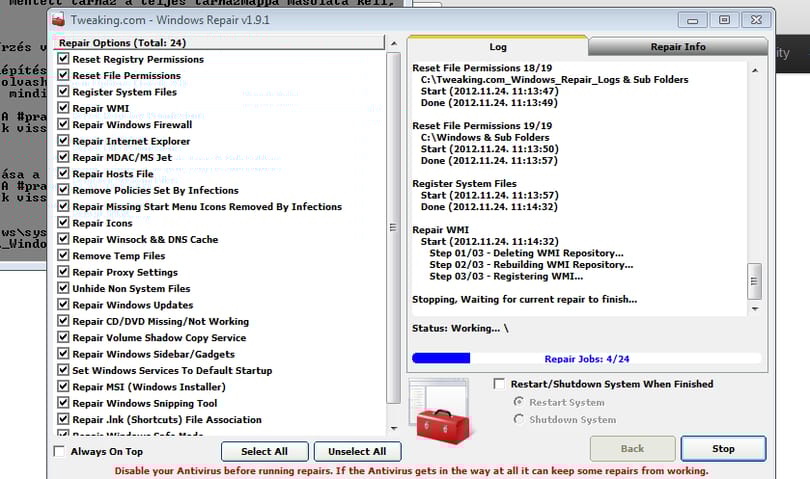Viewport: 810px width, 479px height.
Task: Close the Windows Repair window
Action: click(x=756, y=20)
